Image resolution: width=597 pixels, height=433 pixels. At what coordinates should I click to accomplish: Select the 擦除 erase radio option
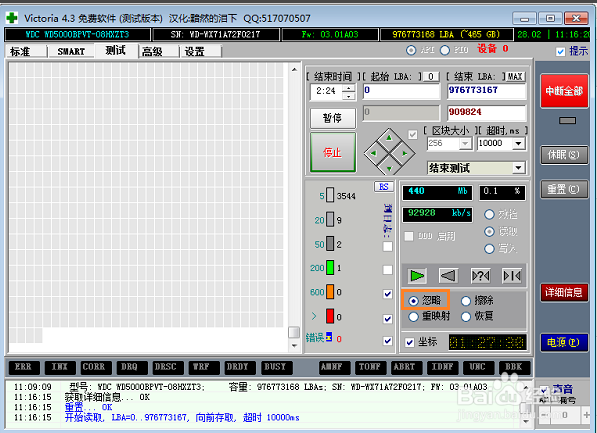pos(477,300)
